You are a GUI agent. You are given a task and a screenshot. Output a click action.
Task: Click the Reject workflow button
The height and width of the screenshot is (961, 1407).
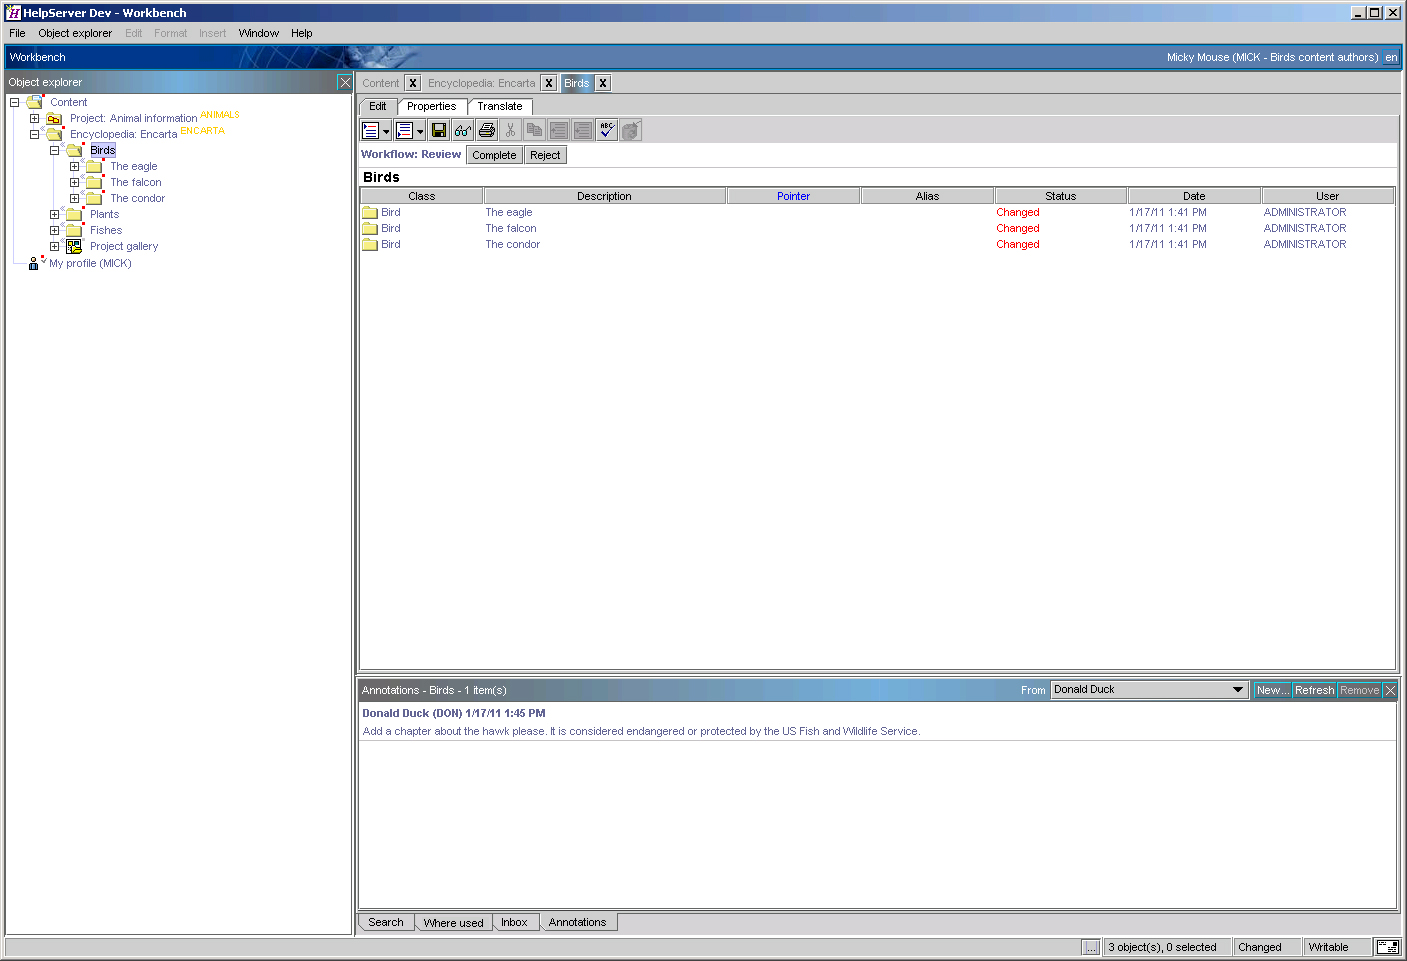click(545, 155)
